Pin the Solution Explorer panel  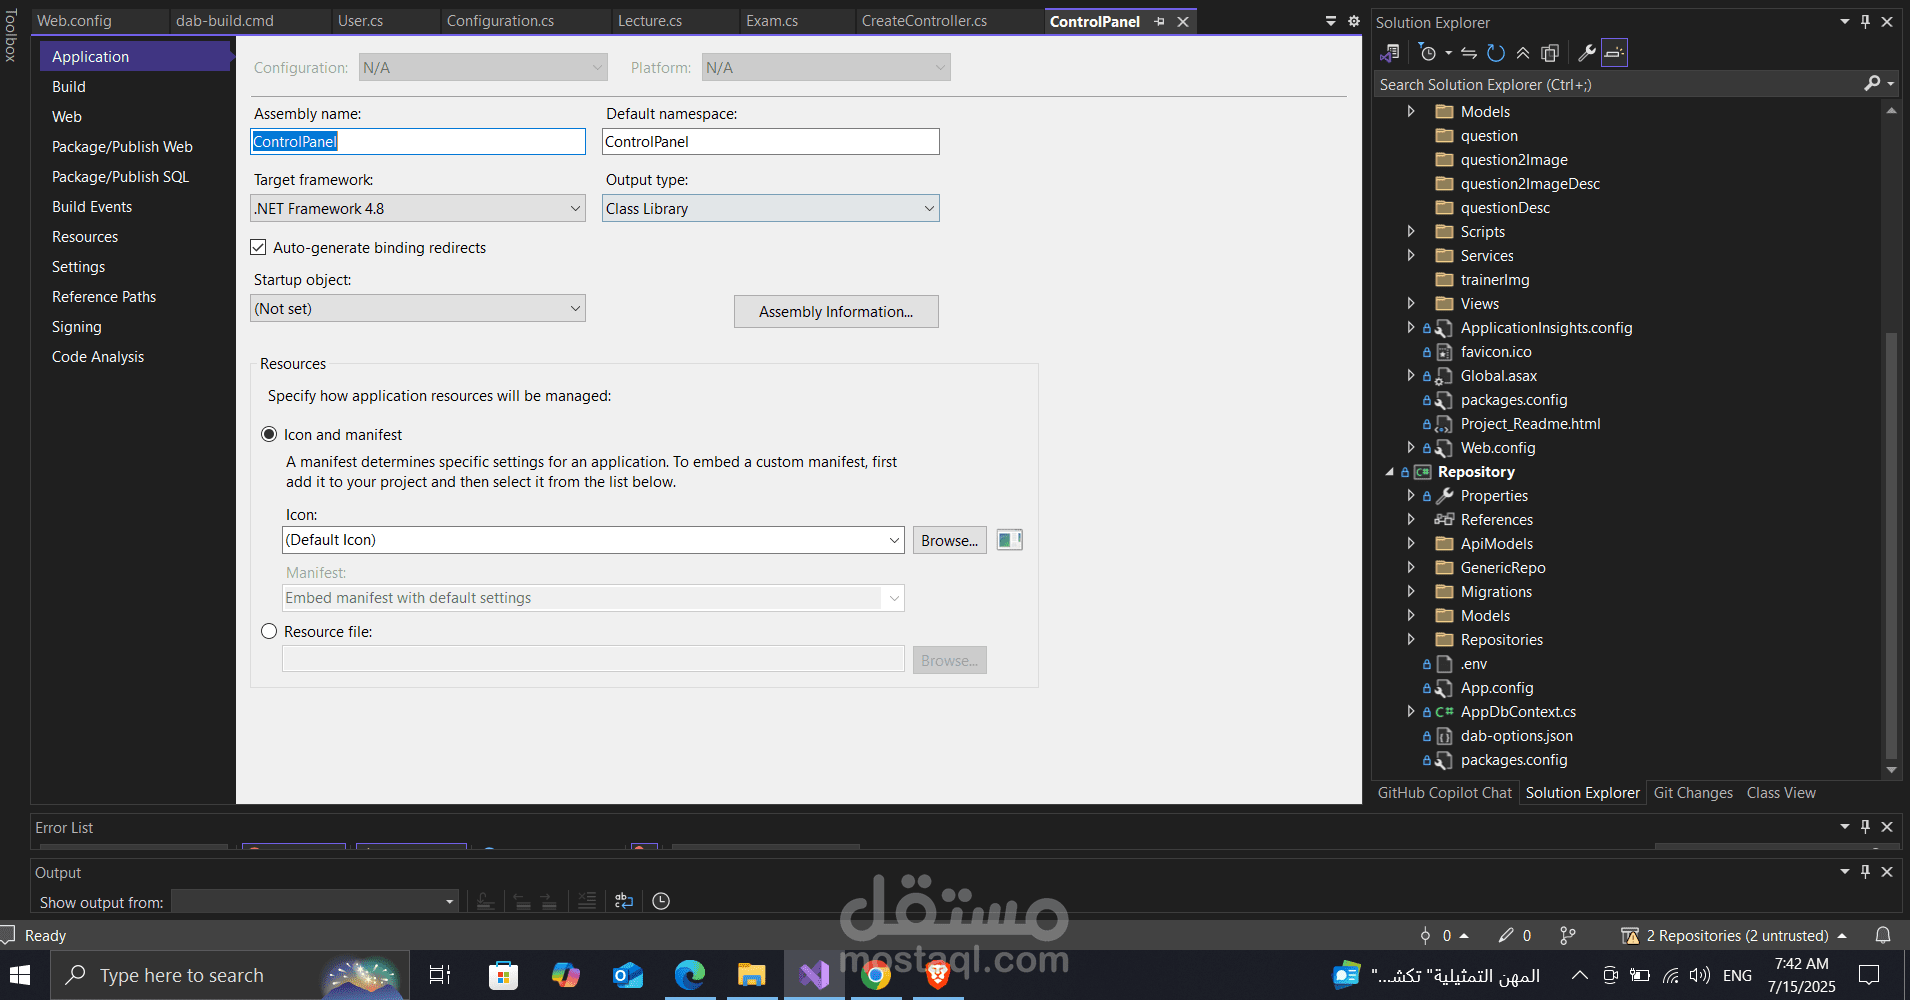tap(1866, 21)
